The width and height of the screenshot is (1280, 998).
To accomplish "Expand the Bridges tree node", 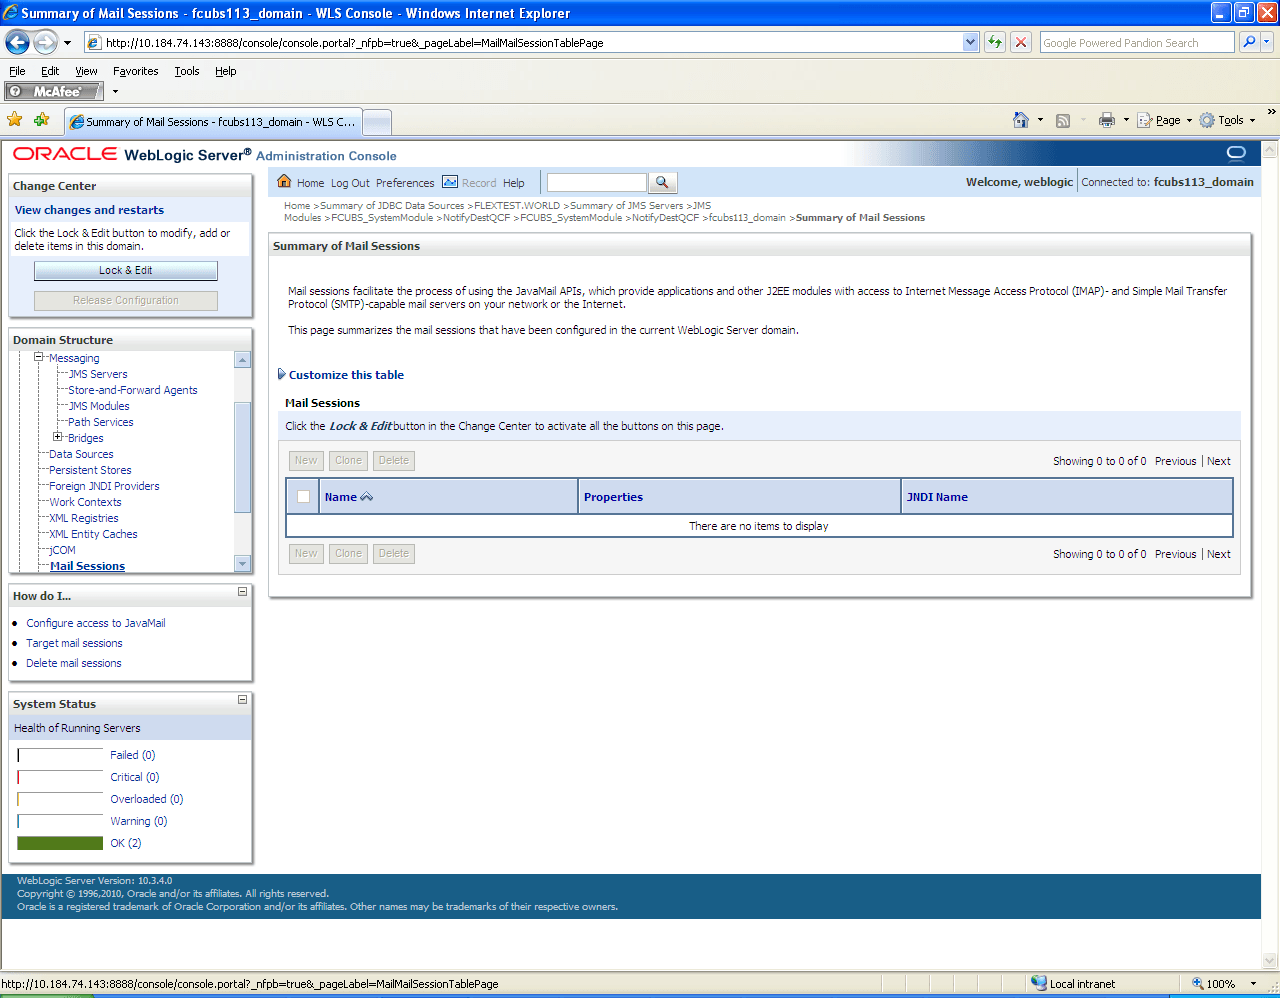I will pos(58,437).
